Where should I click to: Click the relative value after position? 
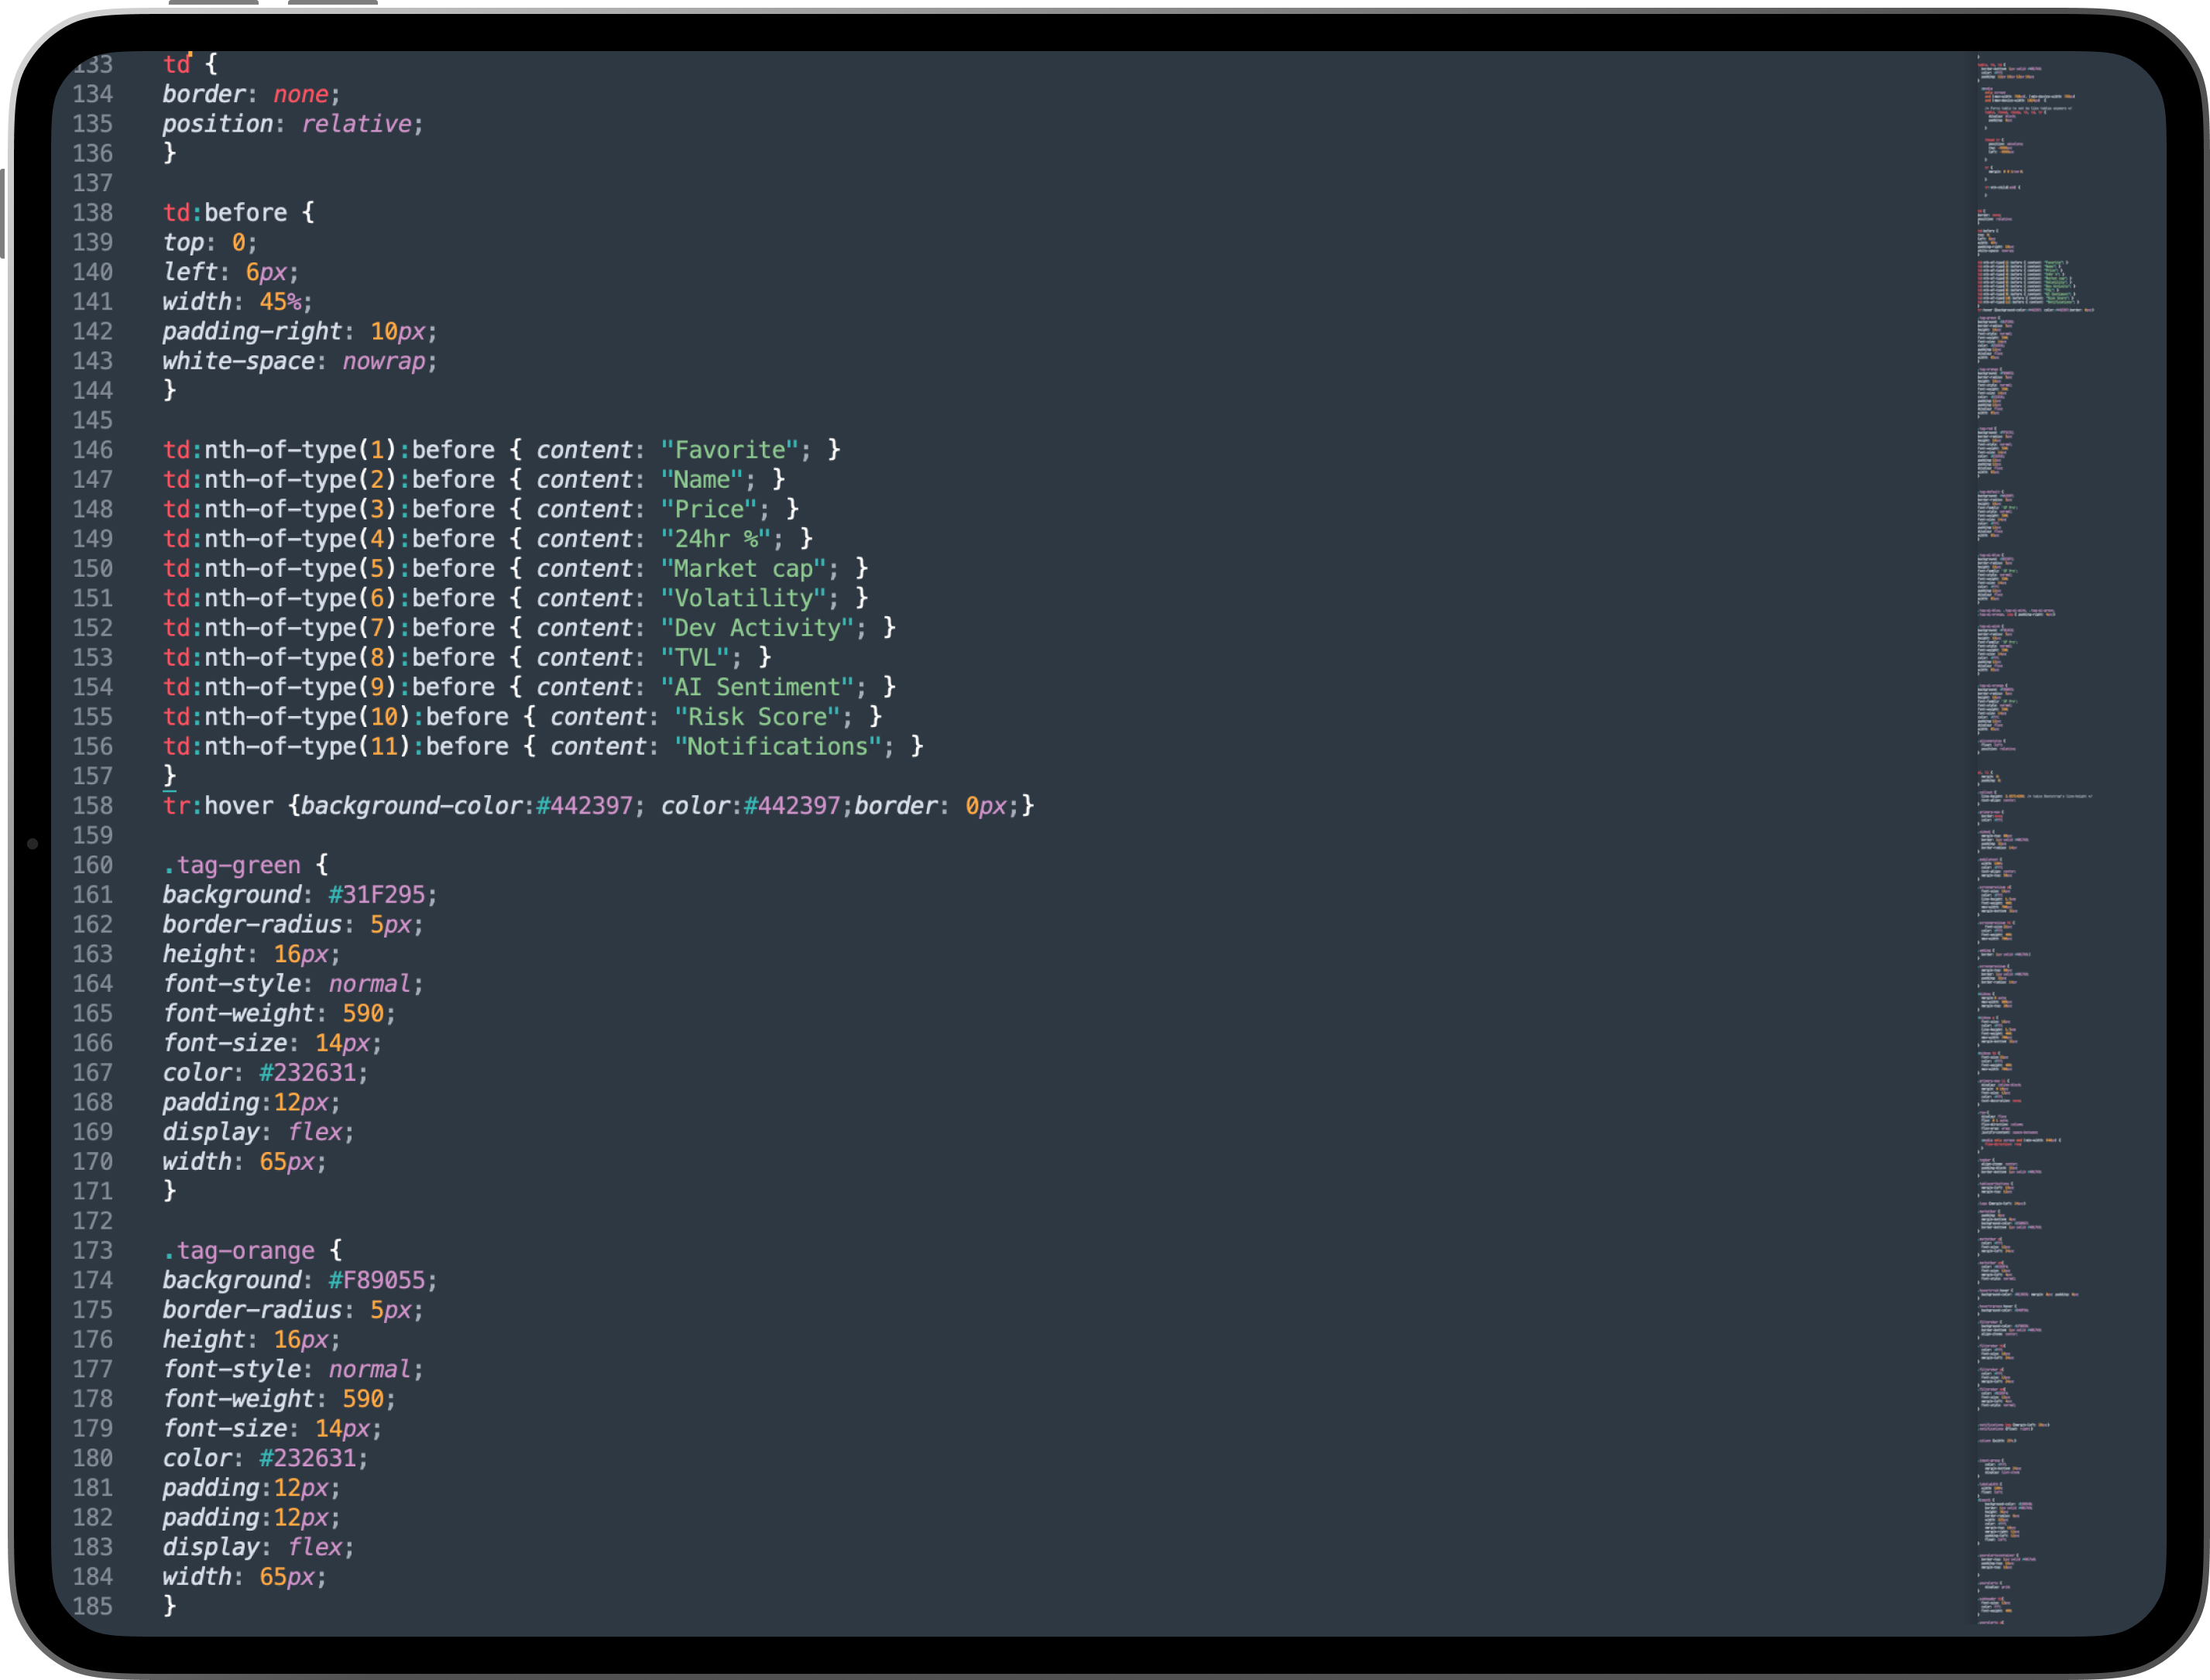point(356,124)
